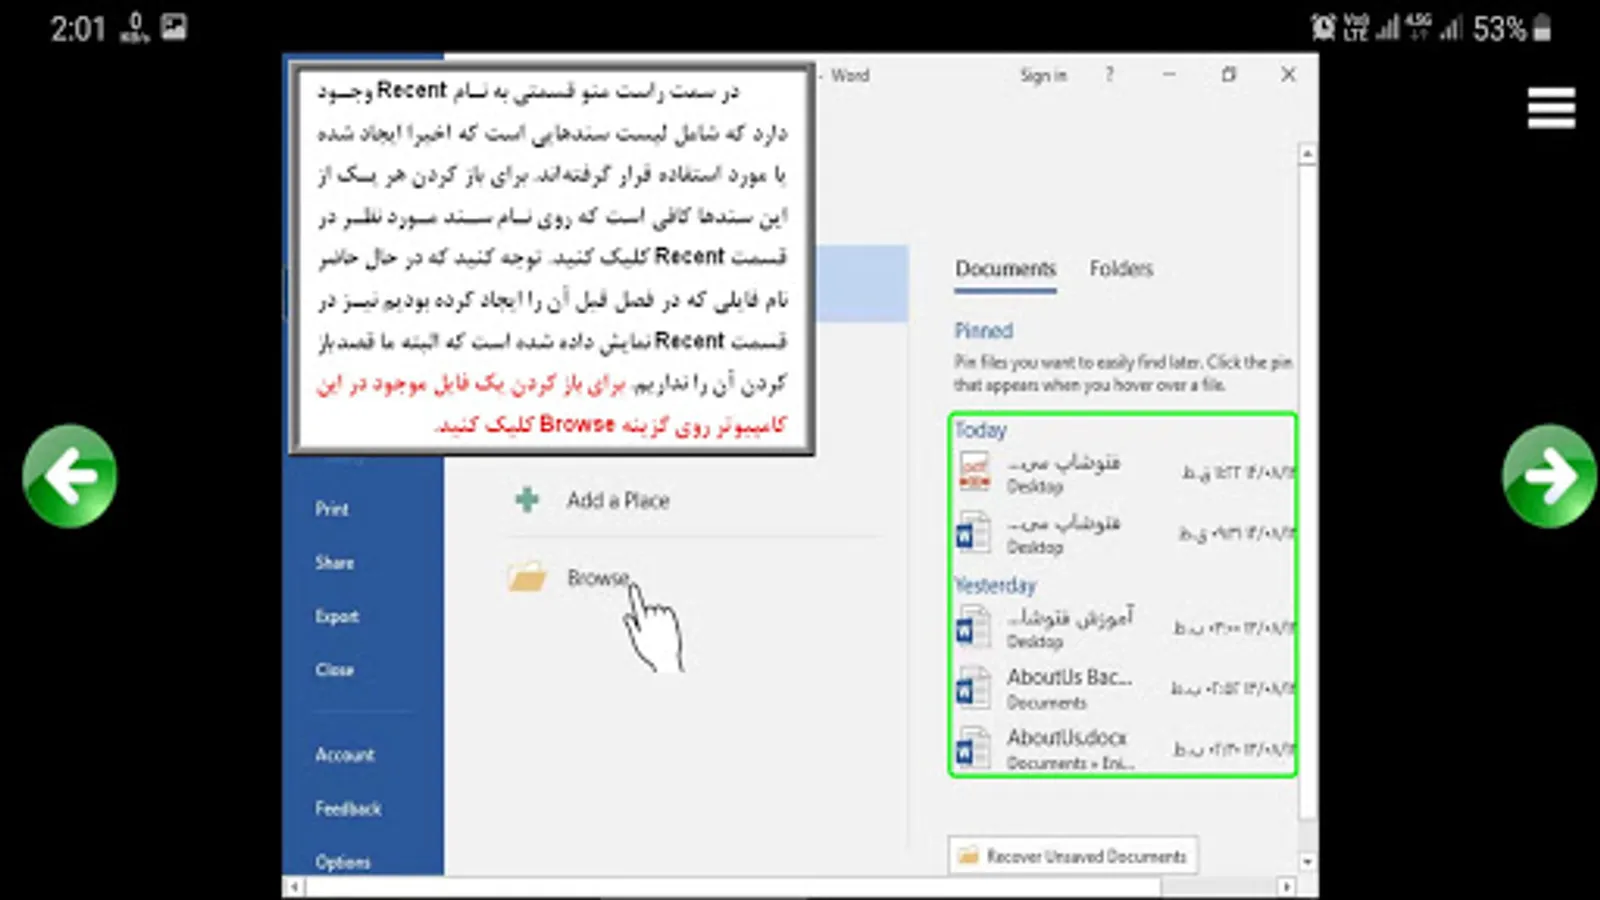
Task: Tap the battery indicator showing 53%
Action: [x=1512, y=28]
